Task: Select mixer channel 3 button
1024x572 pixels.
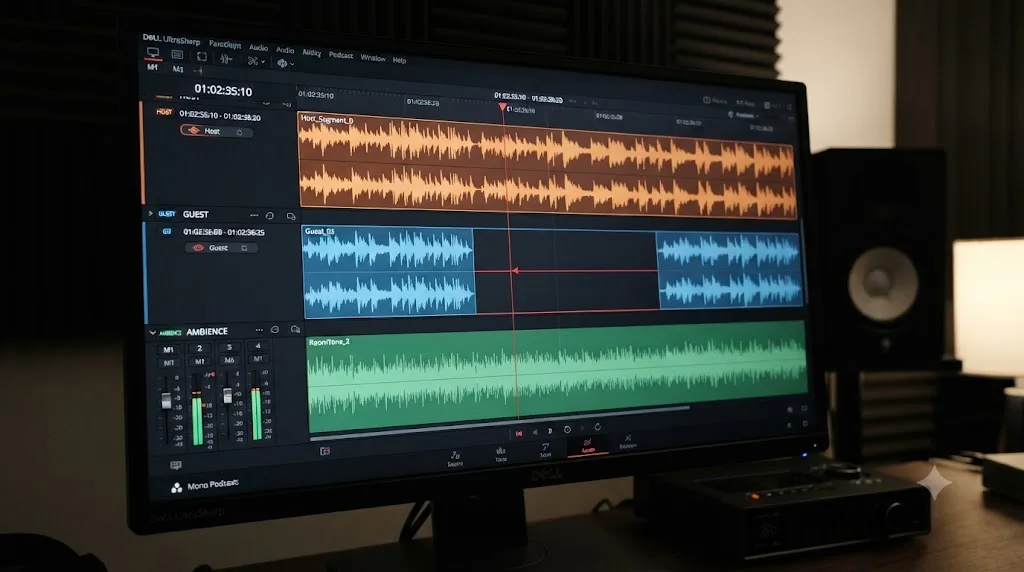Action: (x=229, y=347)
